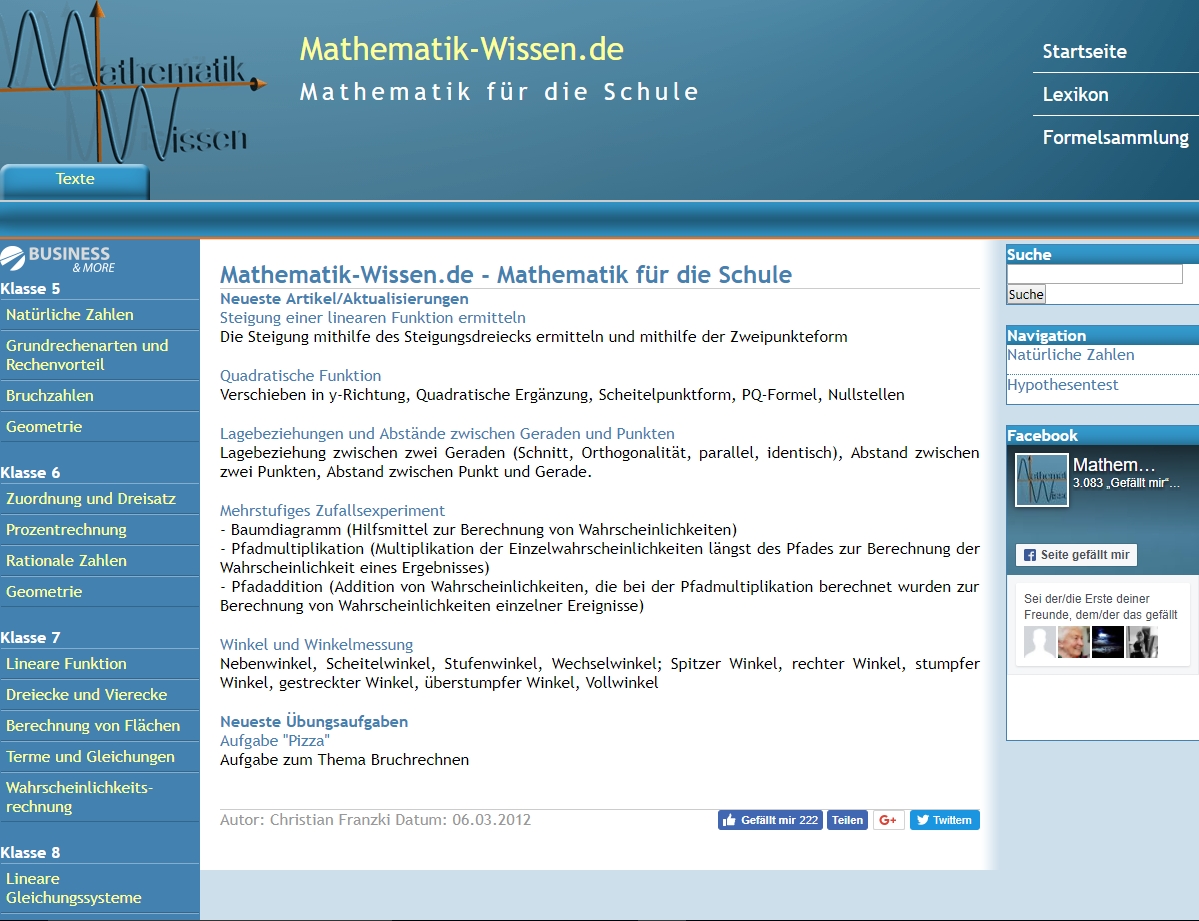Click the author line Christian Franzki

[x=375, y=820]
